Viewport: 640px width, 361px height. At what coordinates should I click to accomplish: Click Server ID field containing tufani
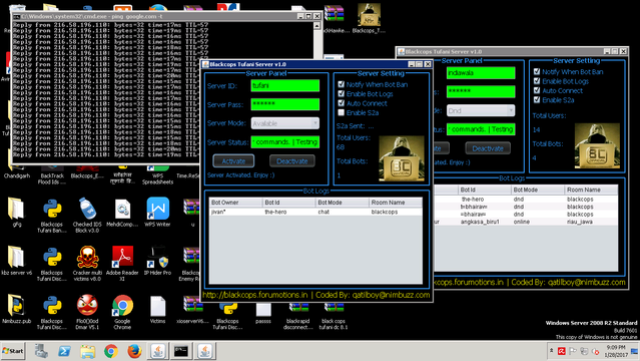click(285, 86)
